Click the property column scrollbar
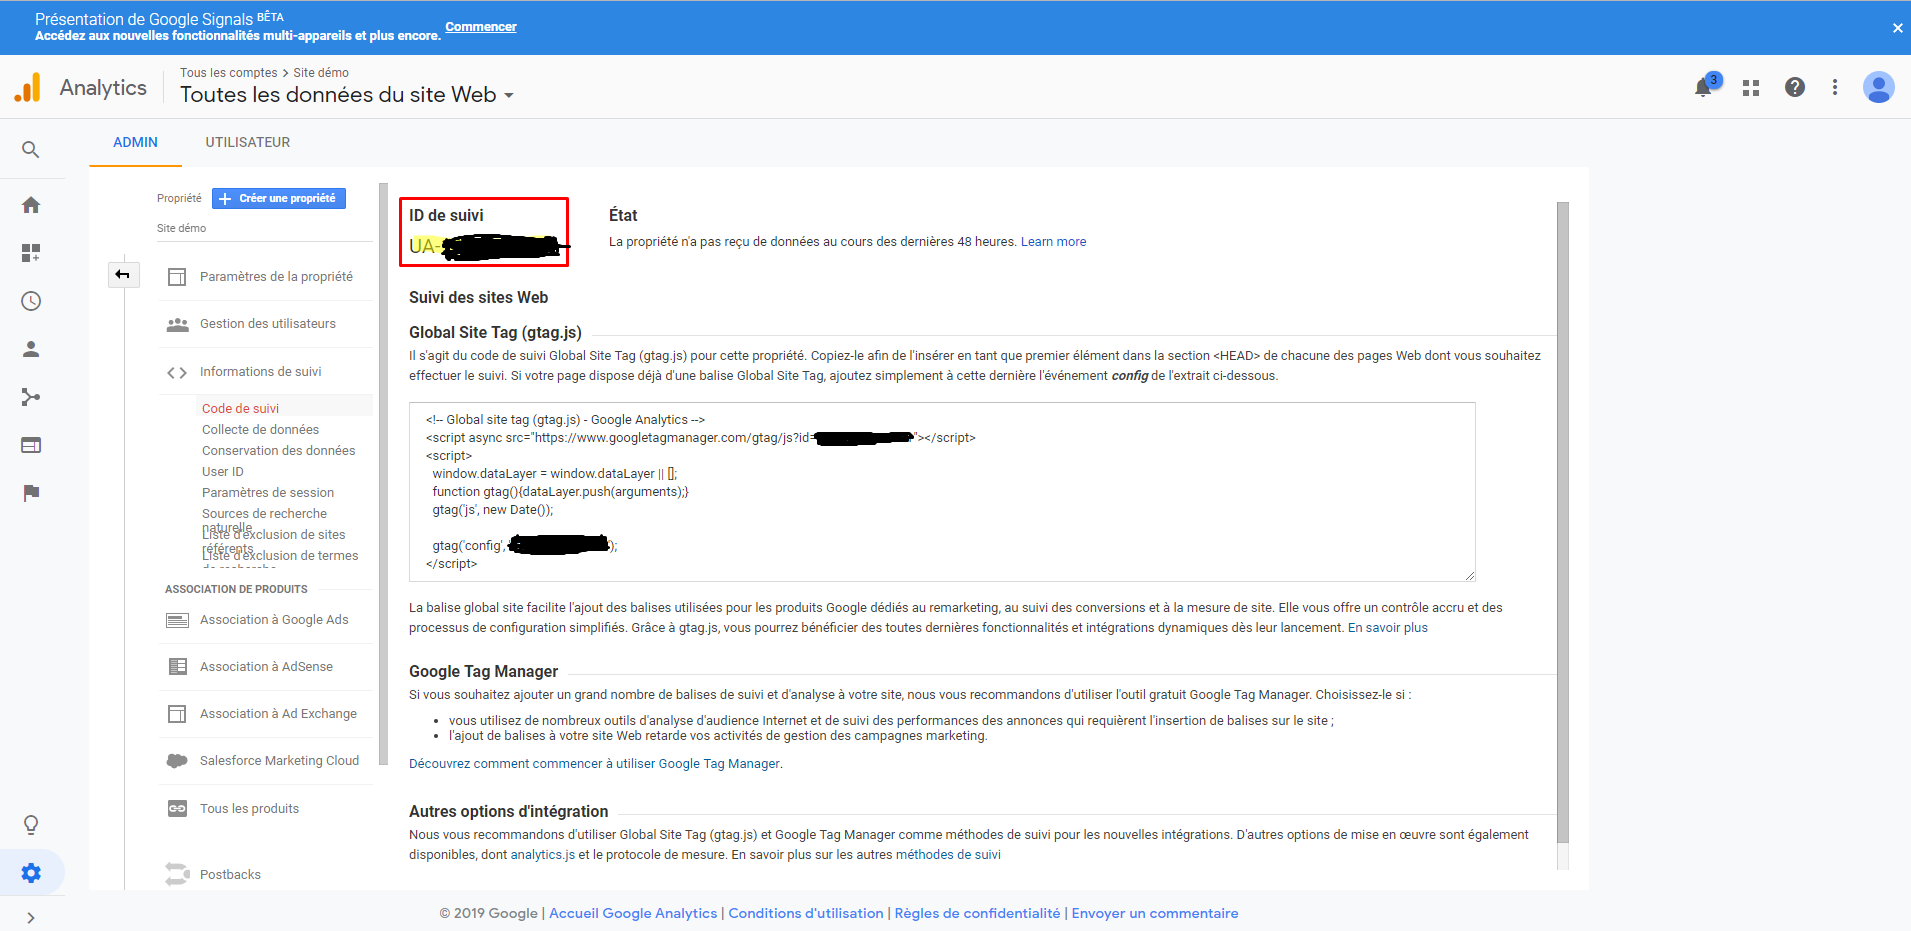Image resolution: width=1911 pixels, height=931 pixels. (x=383, y=474)
